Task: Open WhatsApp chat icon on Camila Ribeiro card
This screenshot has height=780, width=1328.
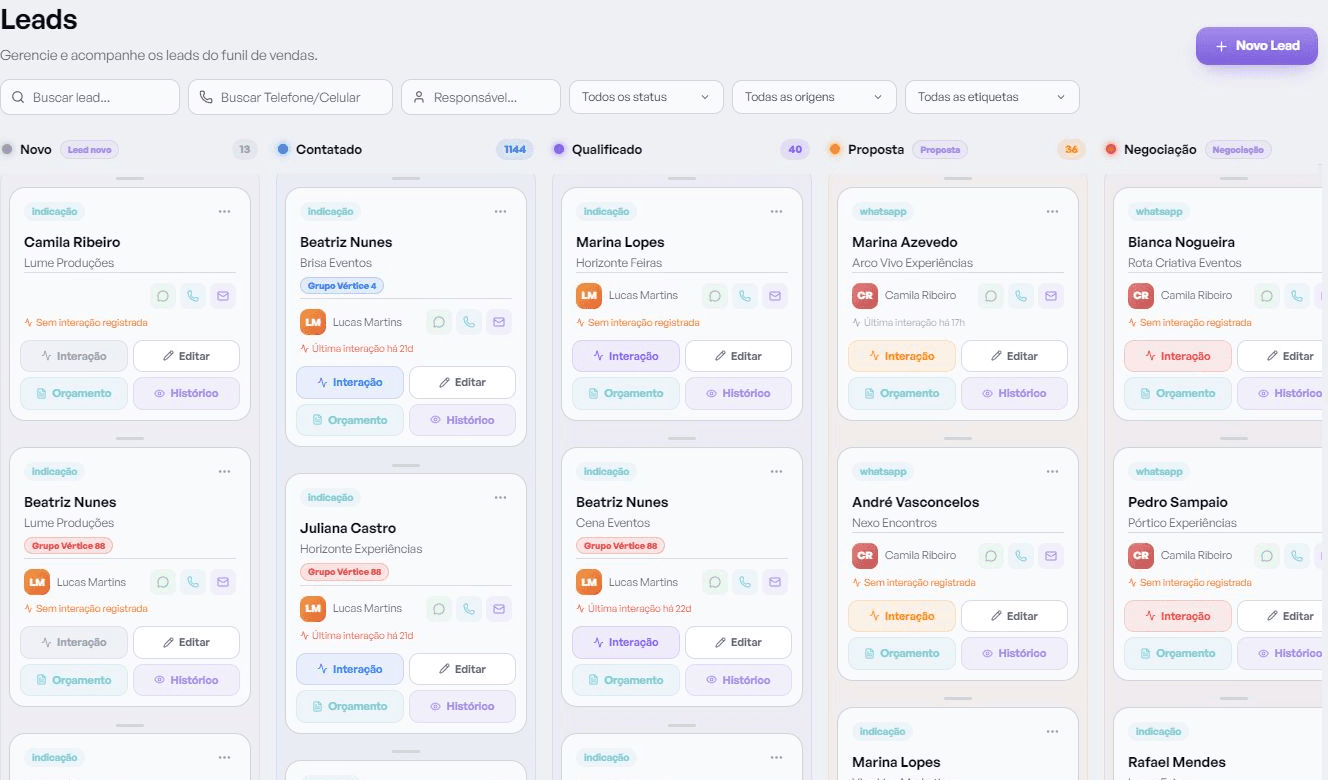Action: pos(163,296)
